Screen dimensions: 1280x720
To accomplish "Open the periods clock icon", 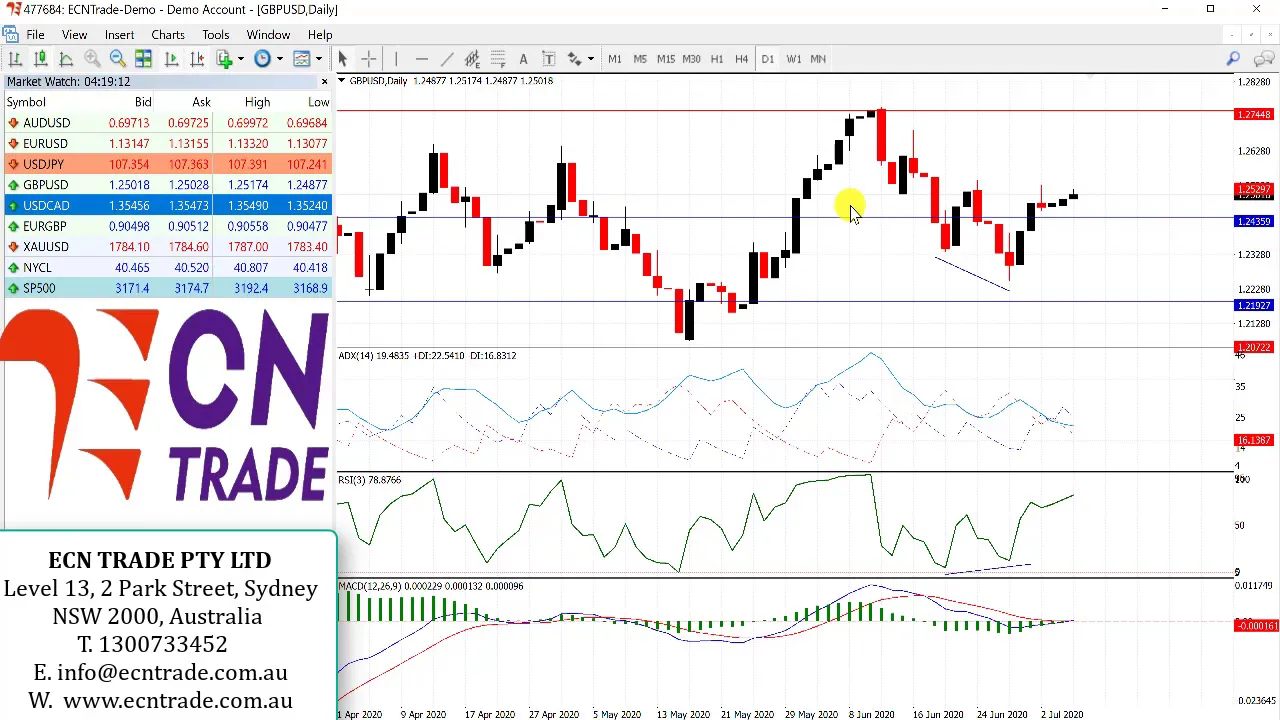I will click(x=262, y=59).
